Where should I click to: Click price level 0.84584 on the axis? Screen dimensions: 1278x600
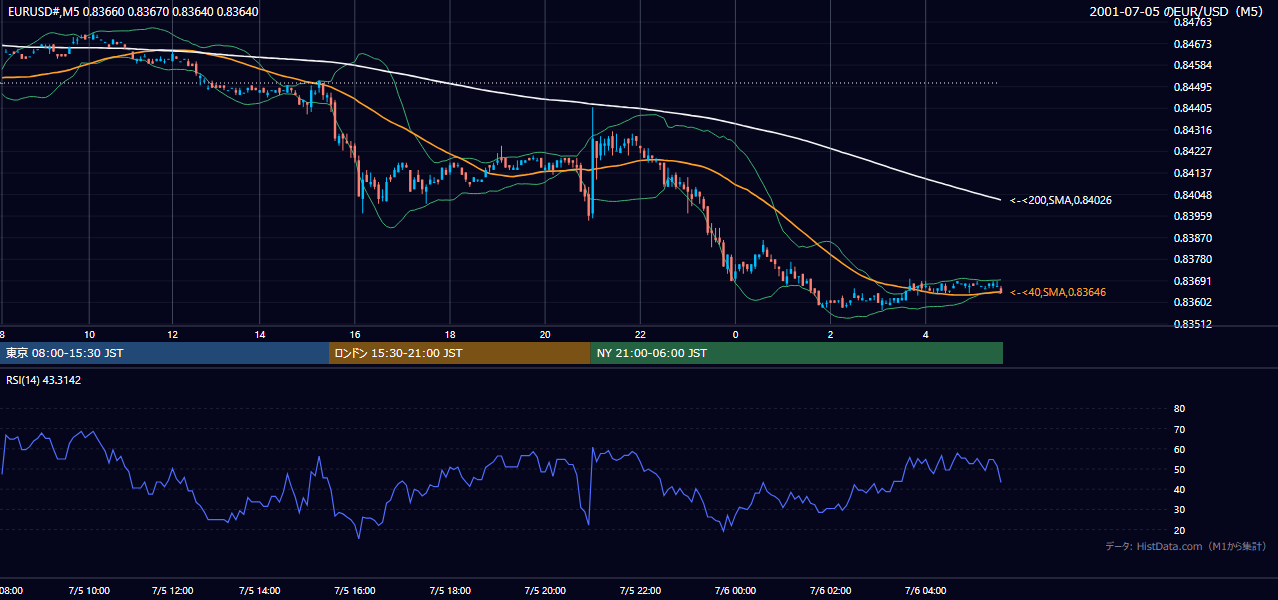click(x=1192, y=65)
